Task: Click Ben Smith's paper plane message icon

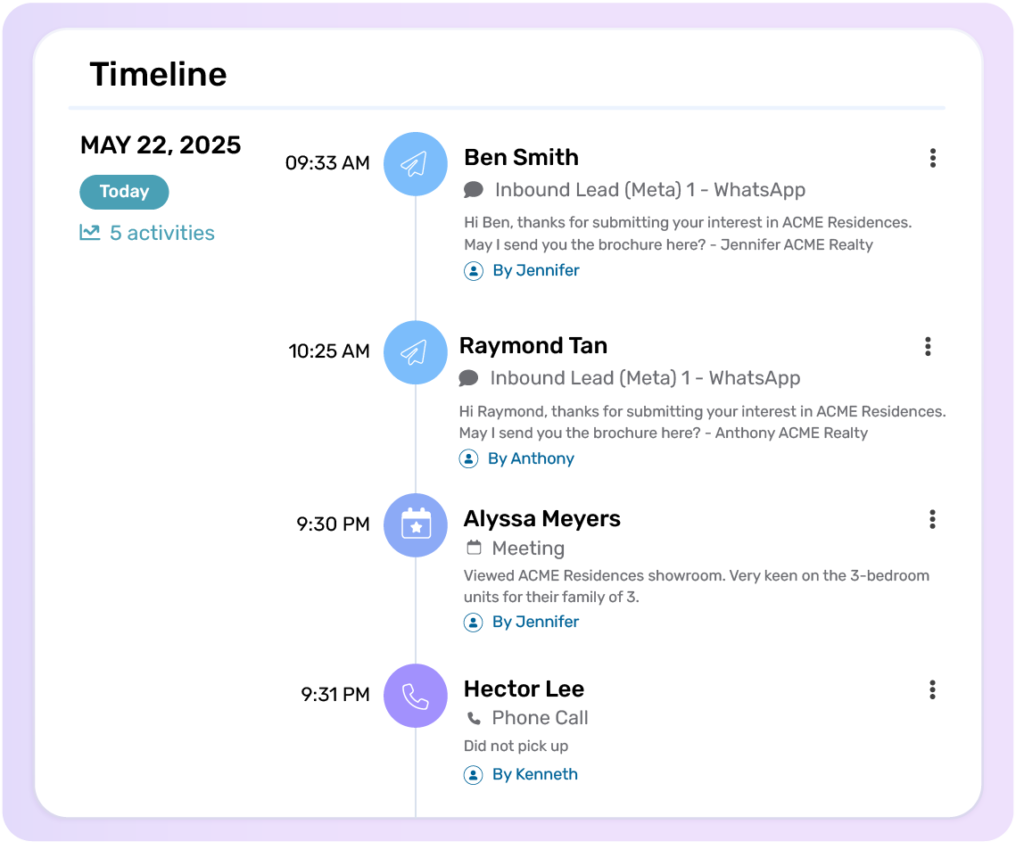Action: click(415, 164)
